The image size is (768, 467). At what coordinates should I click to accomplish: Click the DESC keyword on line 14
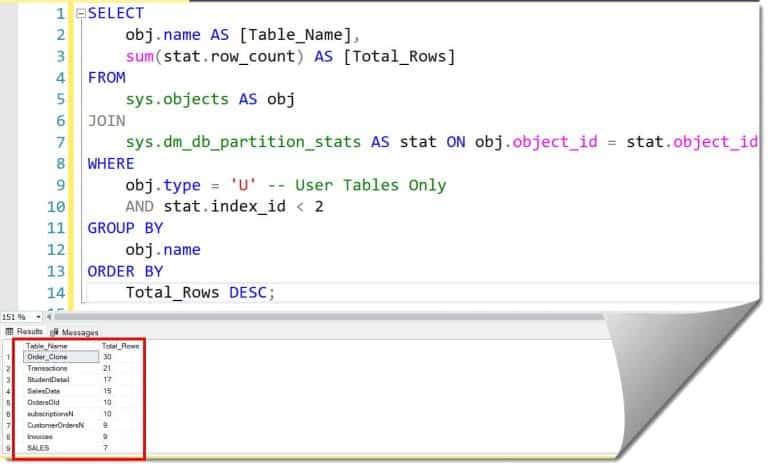click(x=248, y=293)
